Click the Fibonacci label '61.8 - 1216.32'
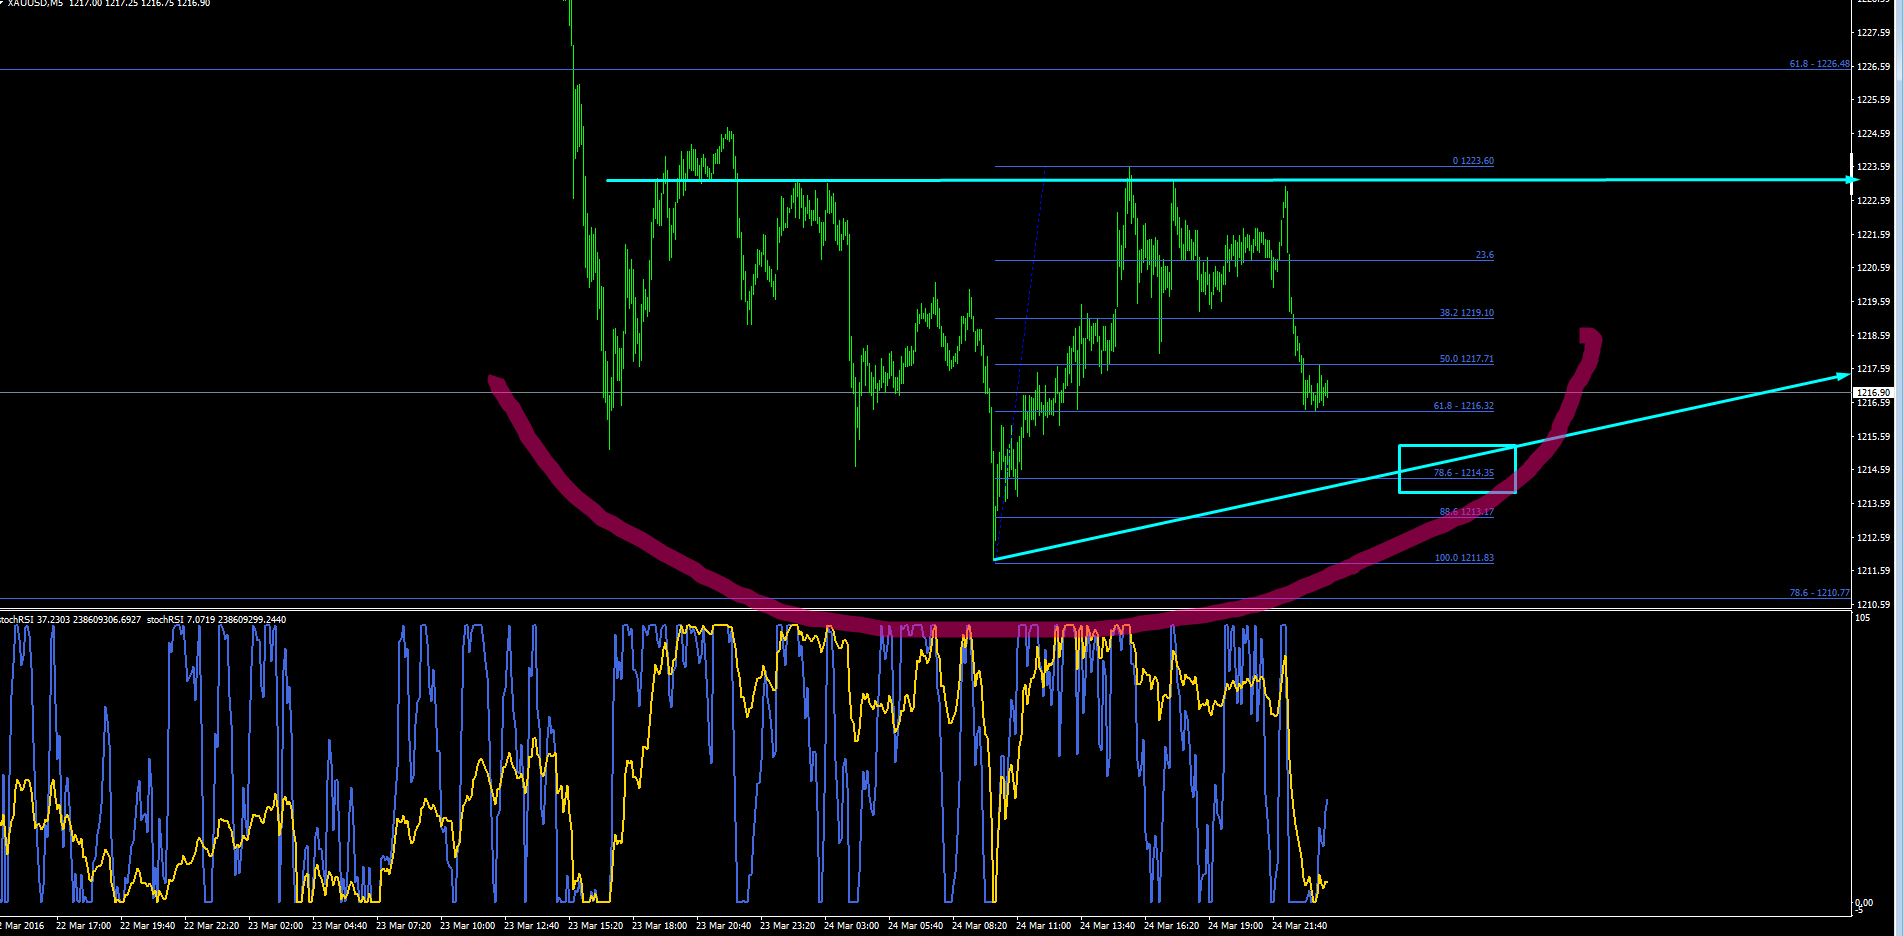 (x=1464, y=406)
